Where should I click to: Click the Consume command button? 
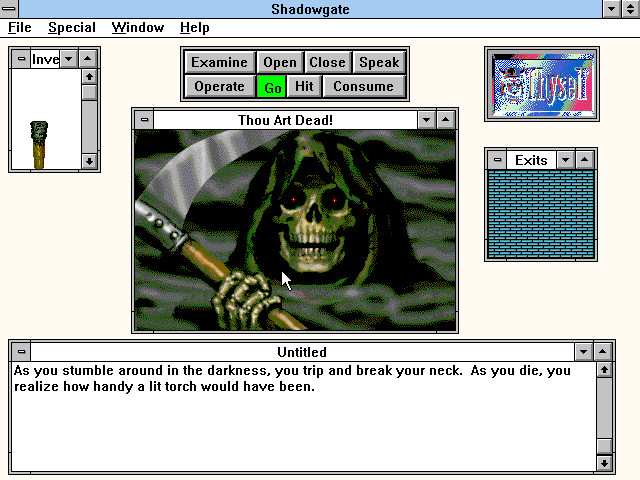point(364,87)
